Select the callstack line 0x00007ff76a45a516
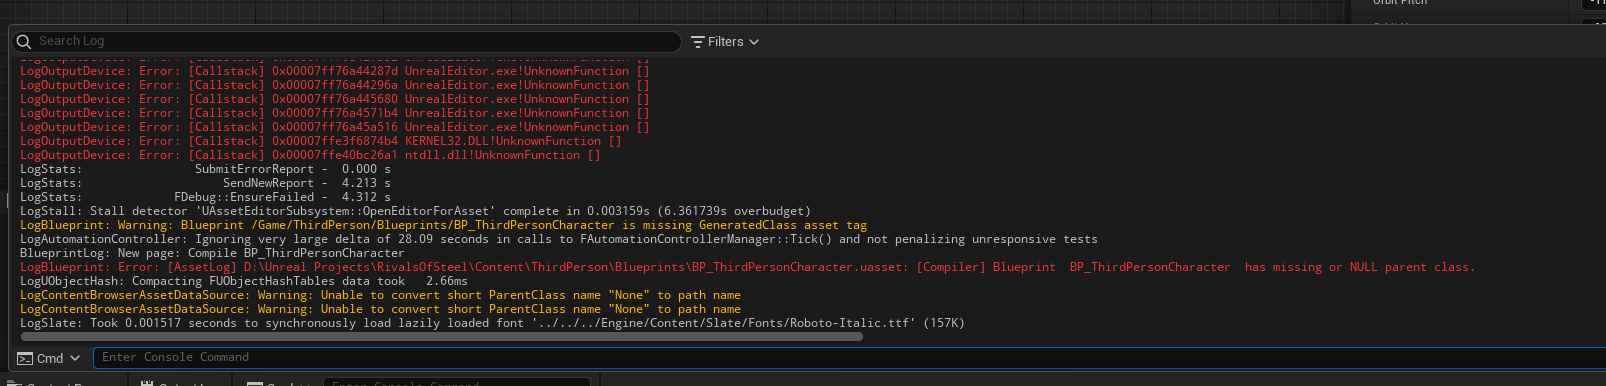 [x=335, y=127]
